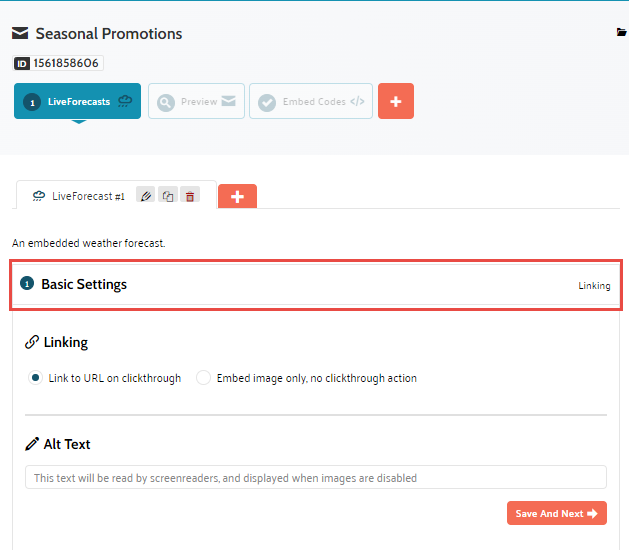Go to the Preview step
Viewport: 629px width, 550px height.
pos(194,102)
